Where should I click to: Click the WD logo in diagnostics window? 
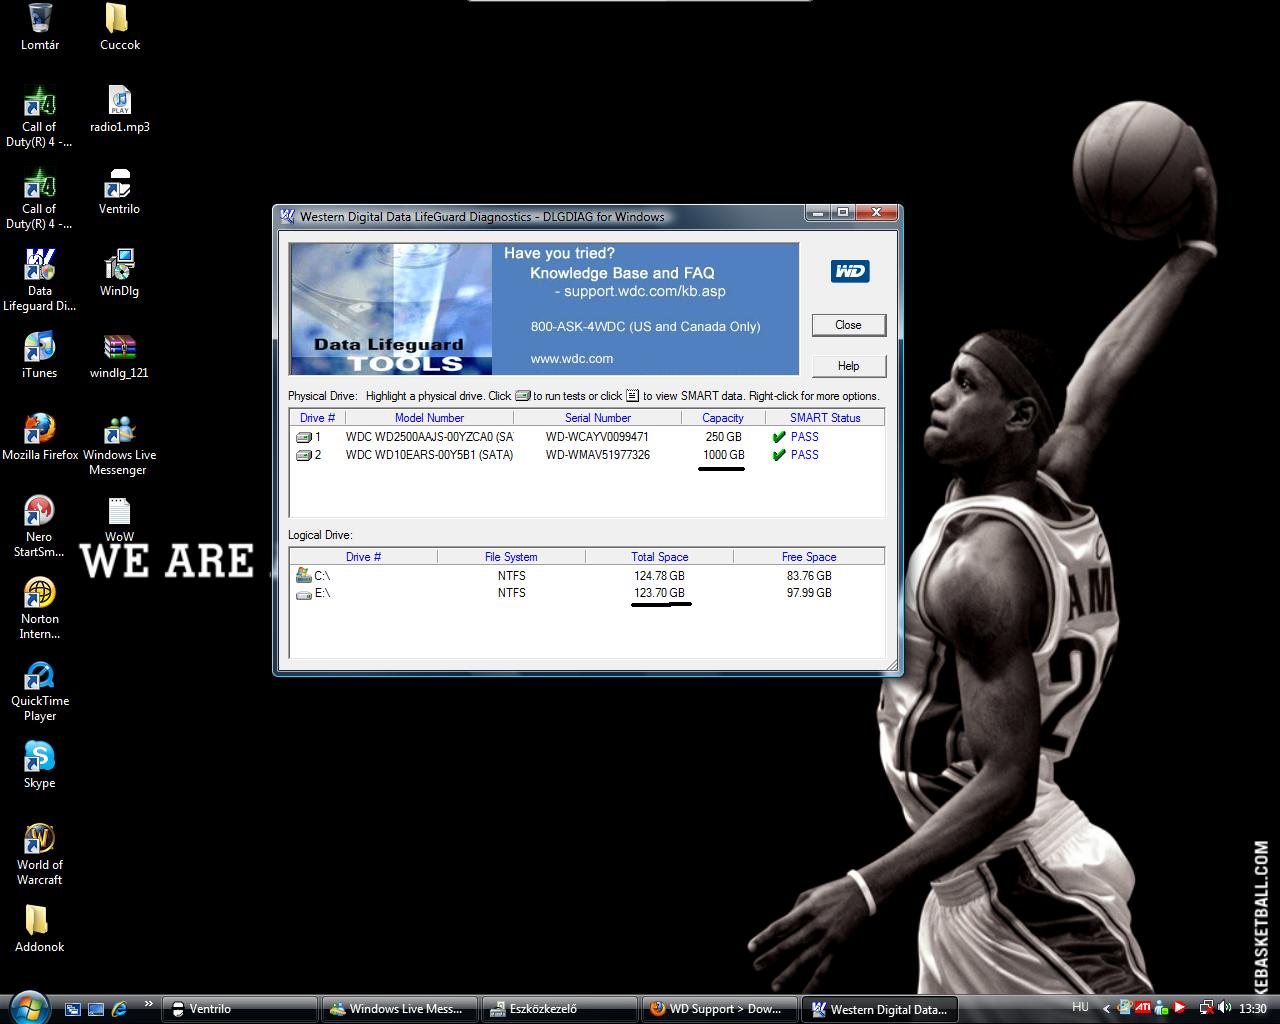pyautogui.click(x=850, y=271)
